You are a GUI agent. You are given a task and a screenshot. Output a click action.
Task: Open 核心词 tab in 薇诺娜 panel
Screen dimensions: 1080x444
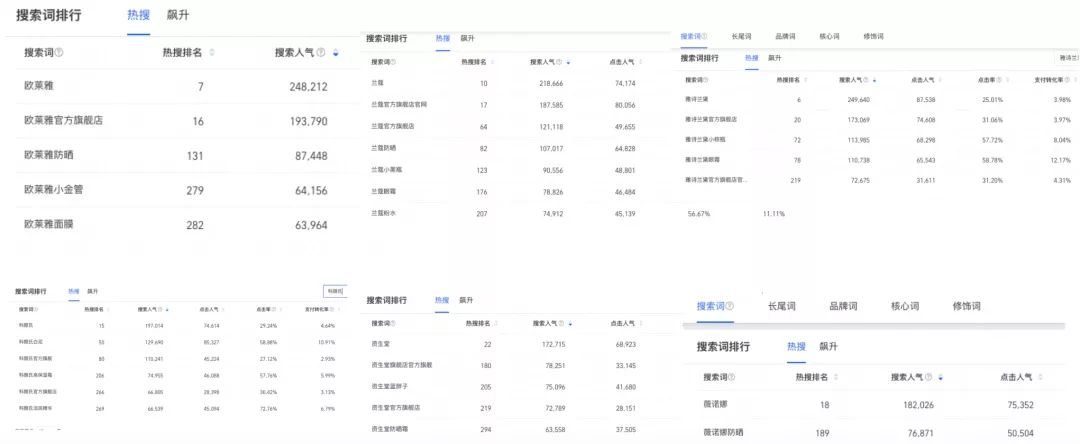(905, 306)
